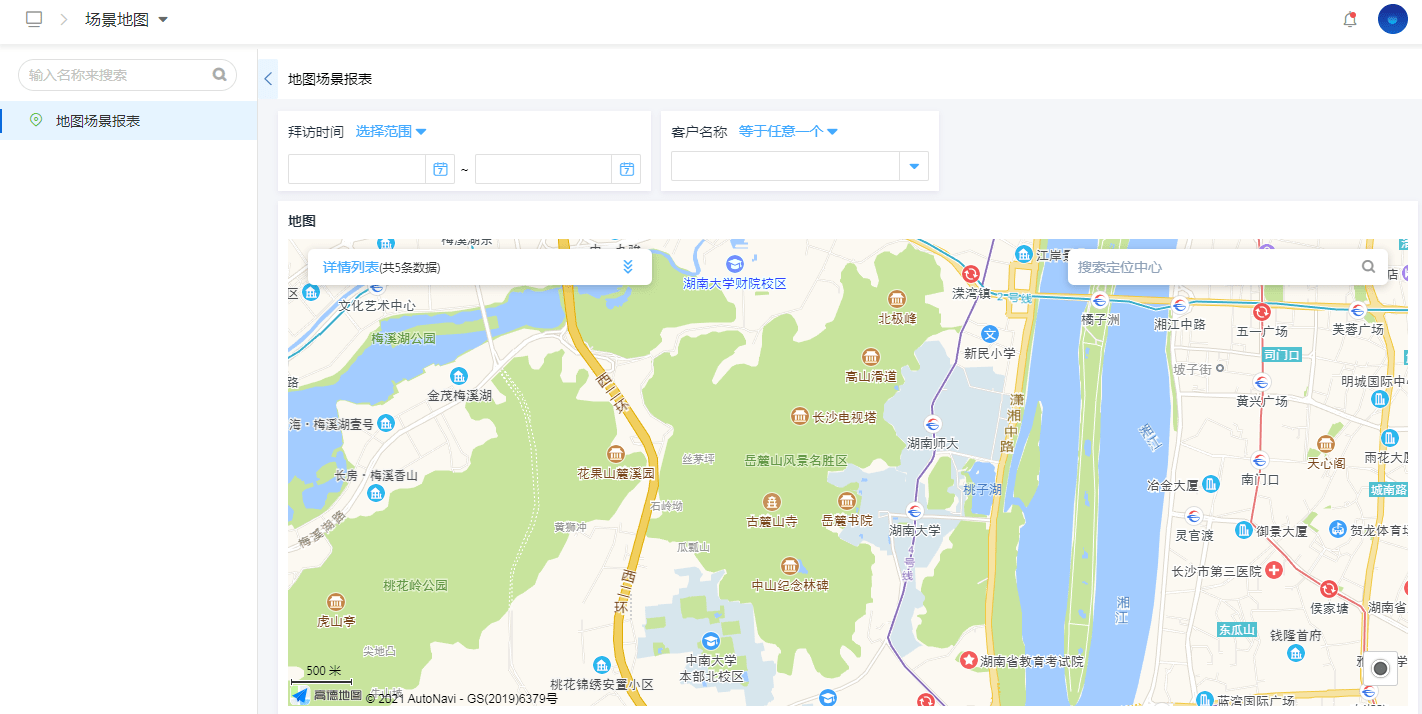Expand the 详情列表 details list
1422x714 pixels.
pyautogui.click(x=628, y=267)
